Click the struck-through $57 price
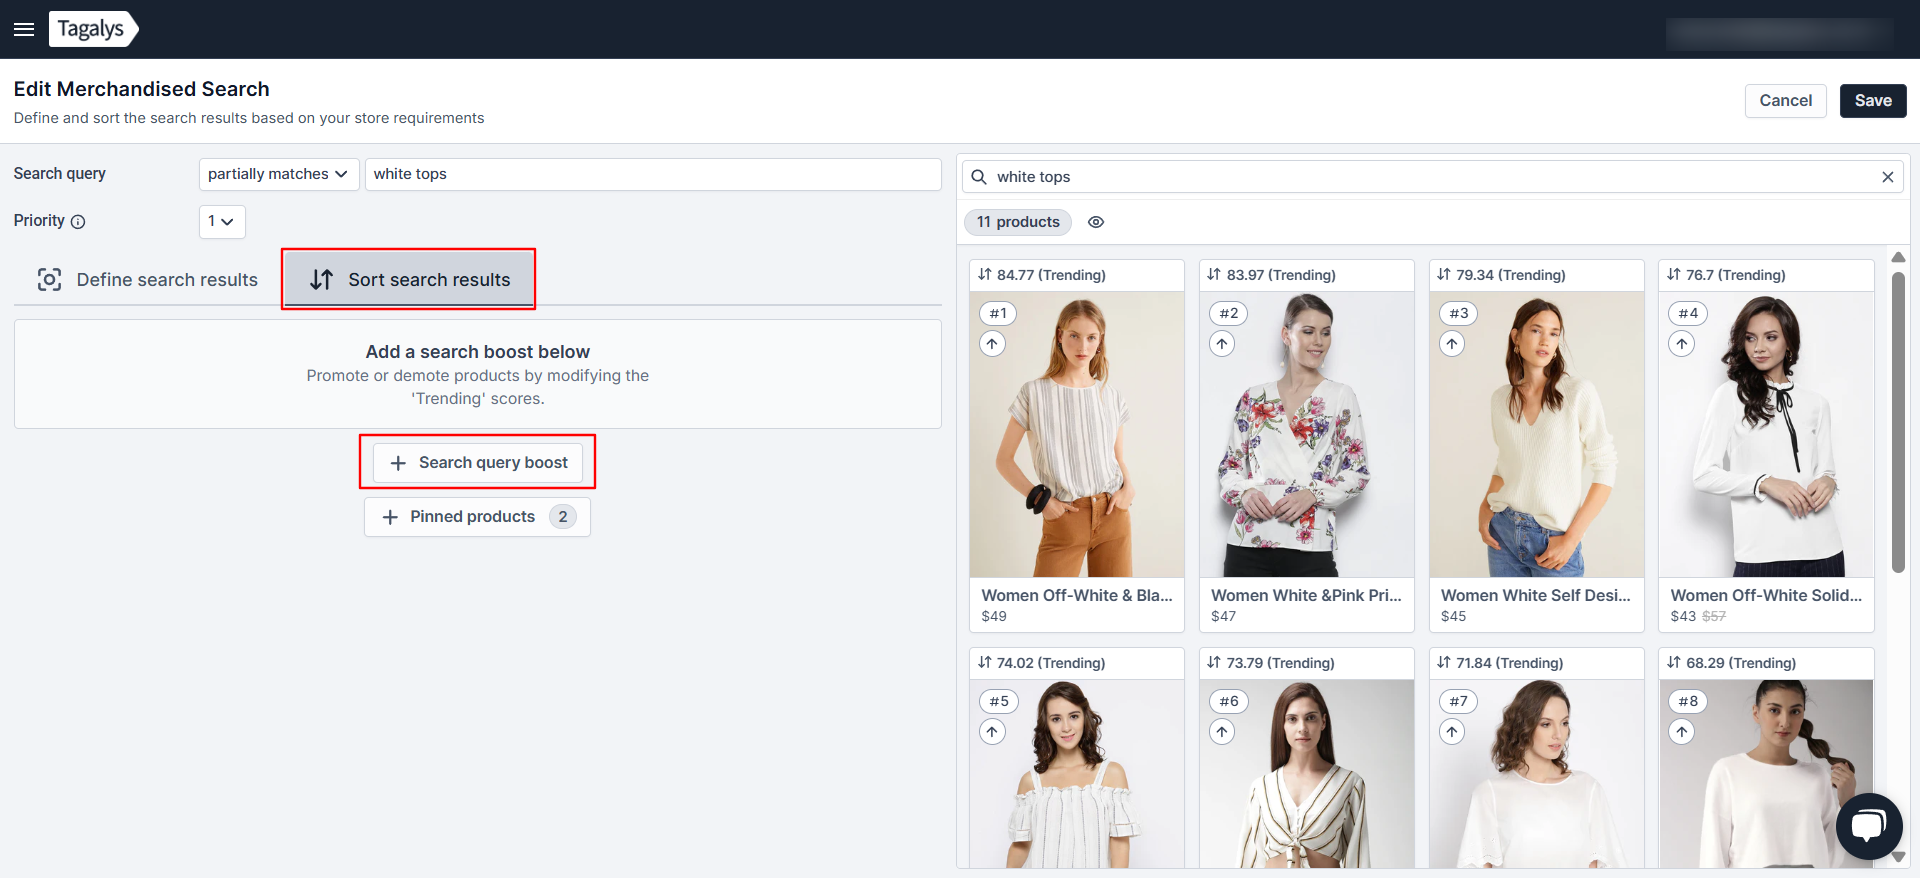The height and width of the screenshot is (878, 1920). pos(1714,617)
